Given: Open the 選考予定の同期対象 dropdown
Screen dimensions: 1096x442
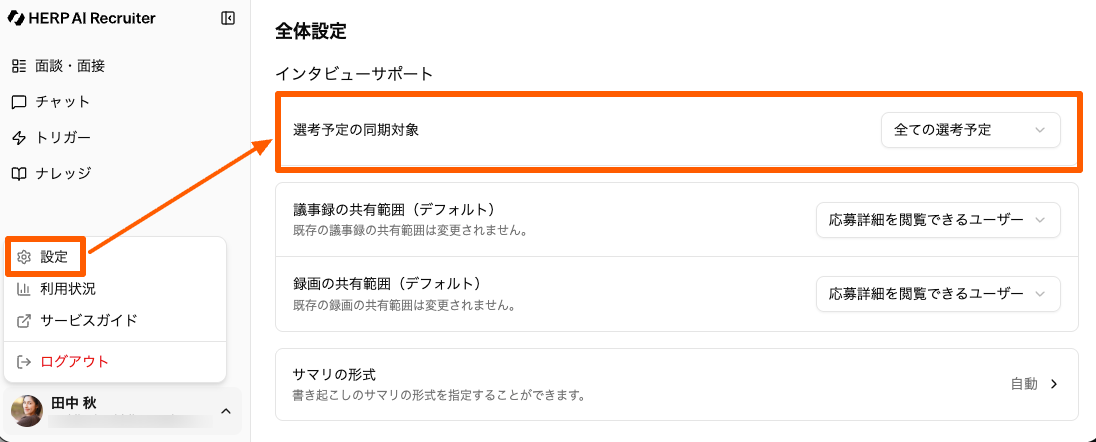Looking at the screenshot, I should 969,130.
